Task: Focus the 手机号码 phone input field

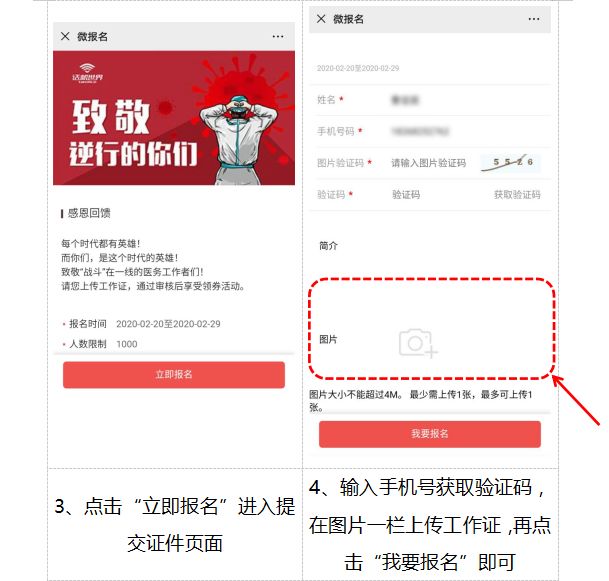Action: (465, 132)
